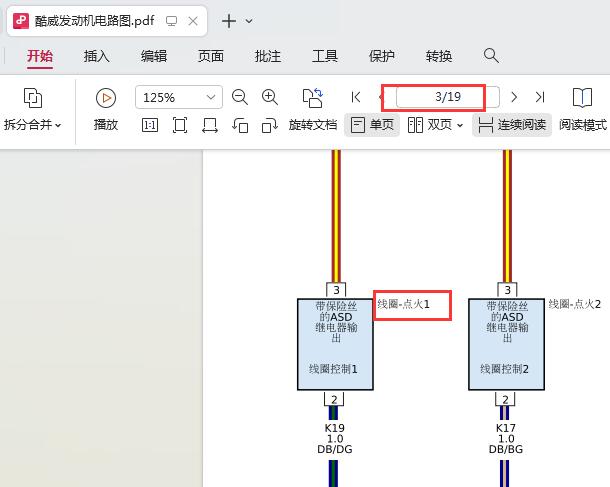
Task: Toggle 连续阅读 continuous reading
Action: (512, 125)
